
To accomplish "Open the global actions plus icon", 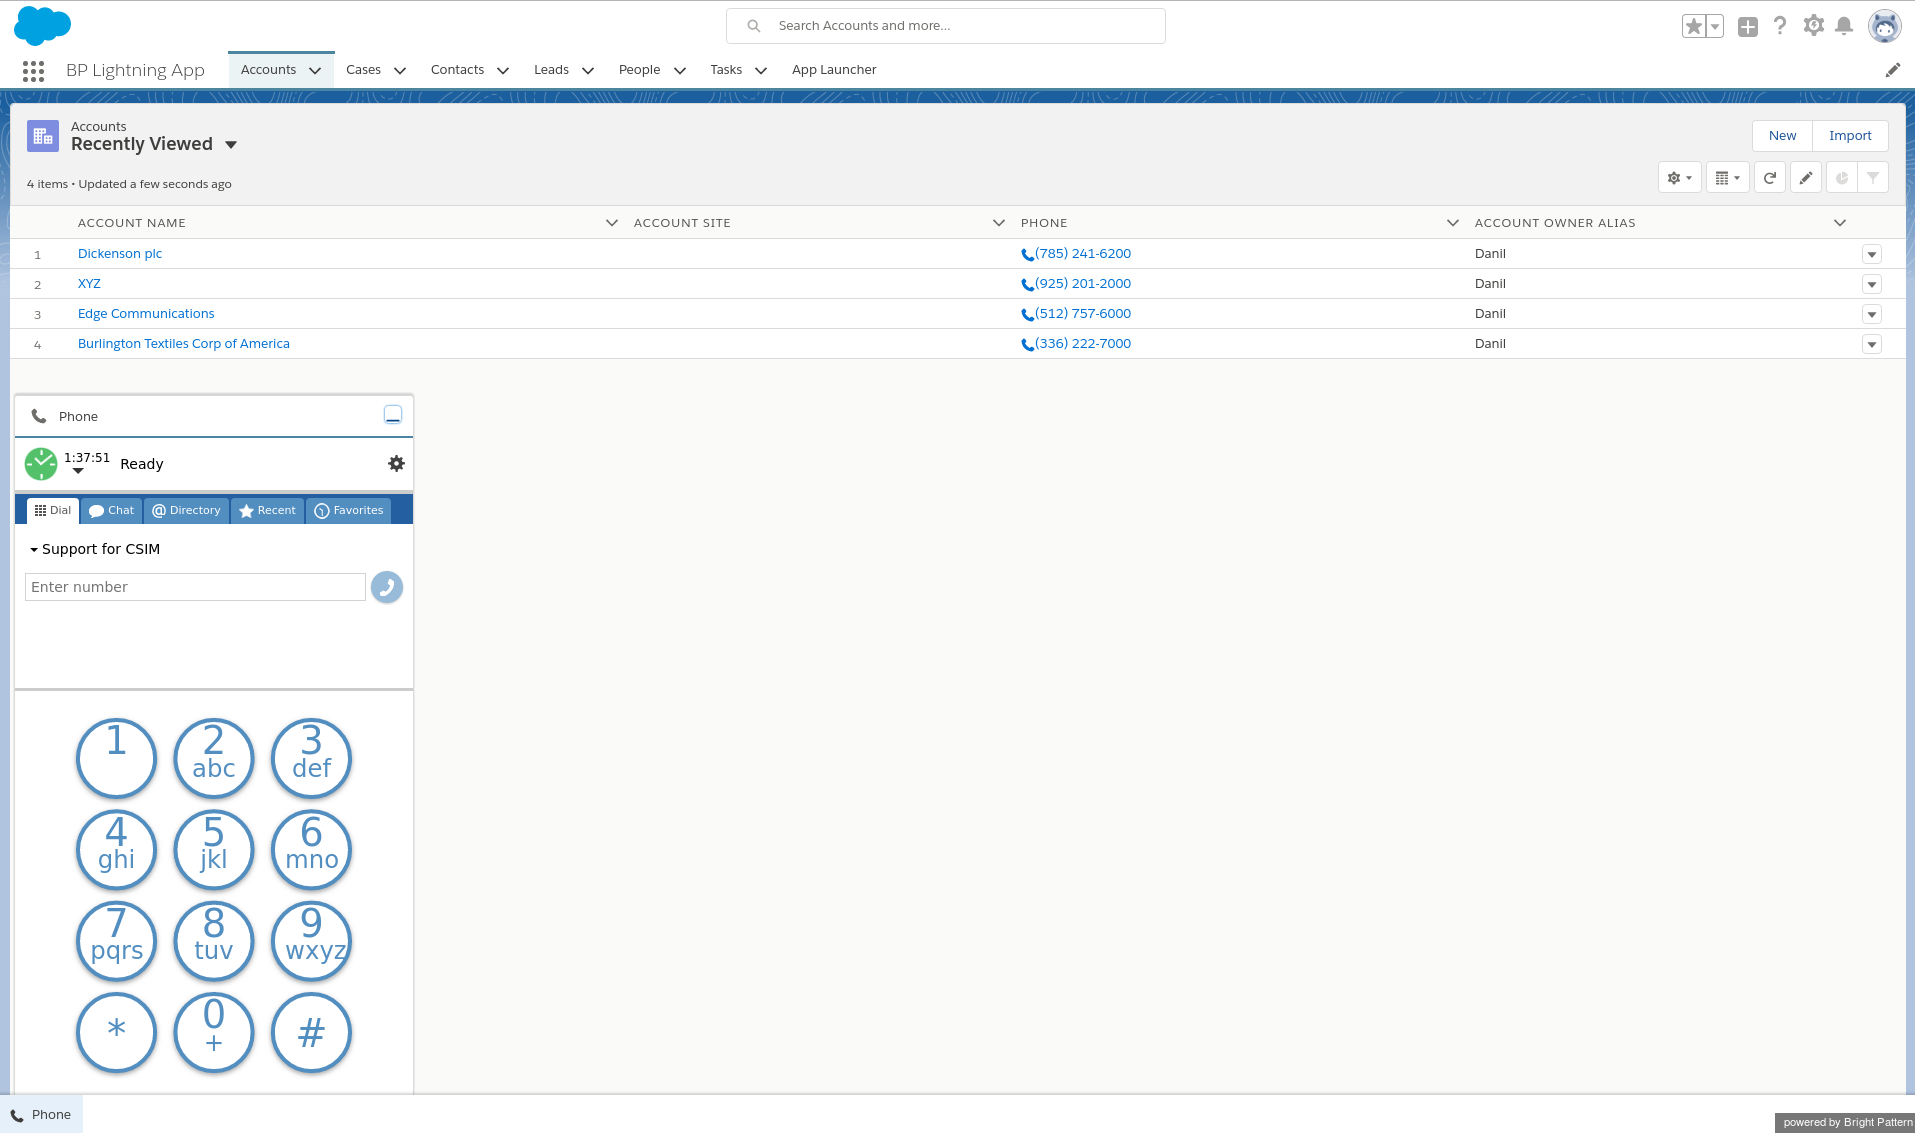I will (x=1747, y=27).
